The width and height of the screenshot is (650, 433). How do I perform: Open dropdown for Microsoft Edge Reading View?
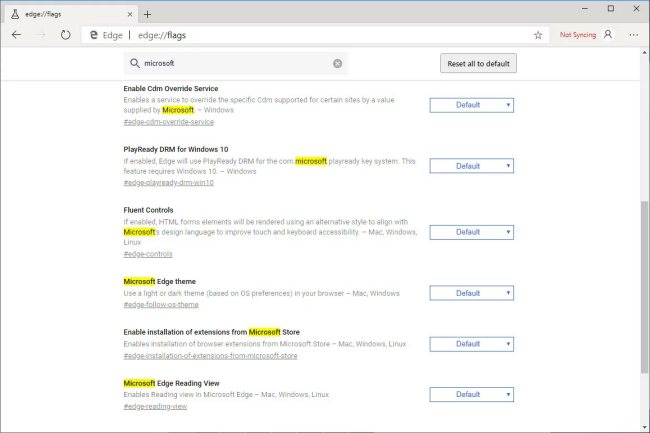click(472, 394)
